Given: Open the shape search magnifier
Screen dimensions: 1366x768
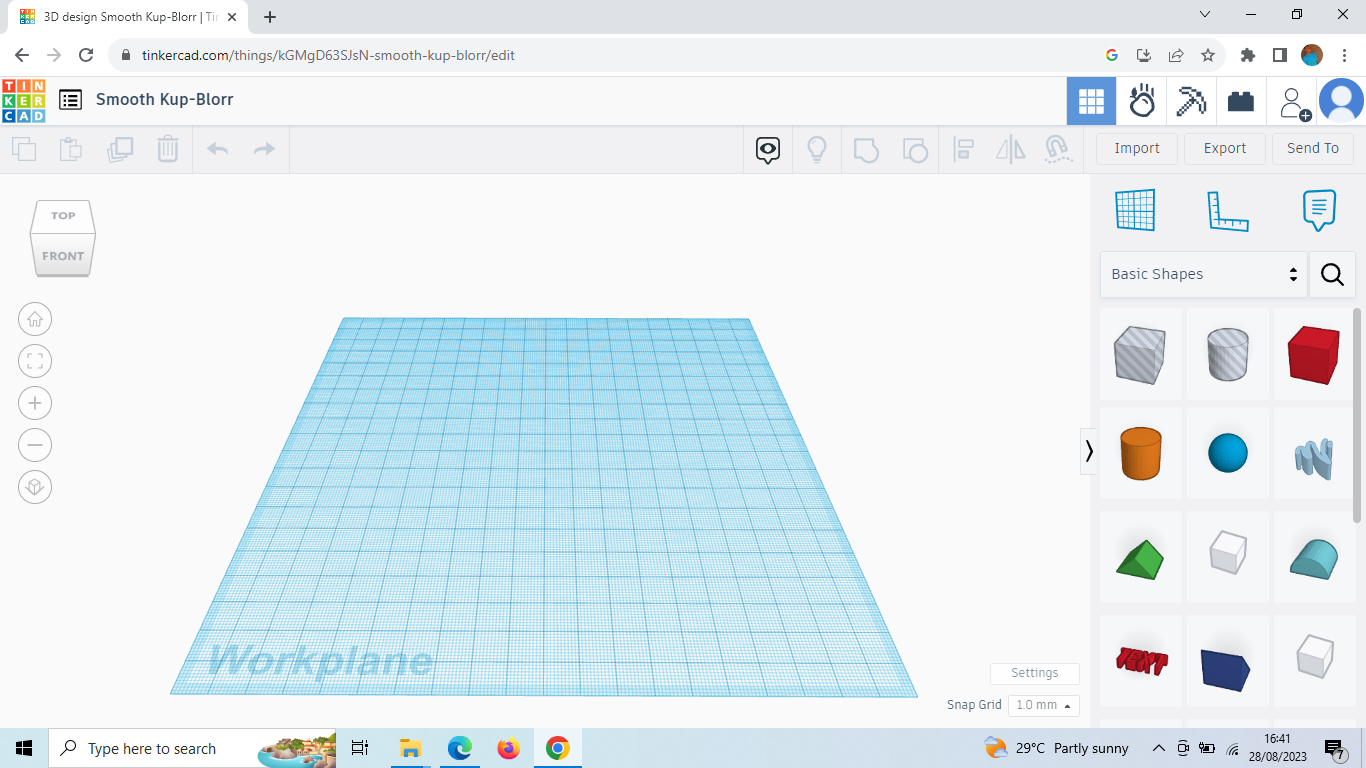Looking at the screenshot, I should point(1332,274).
